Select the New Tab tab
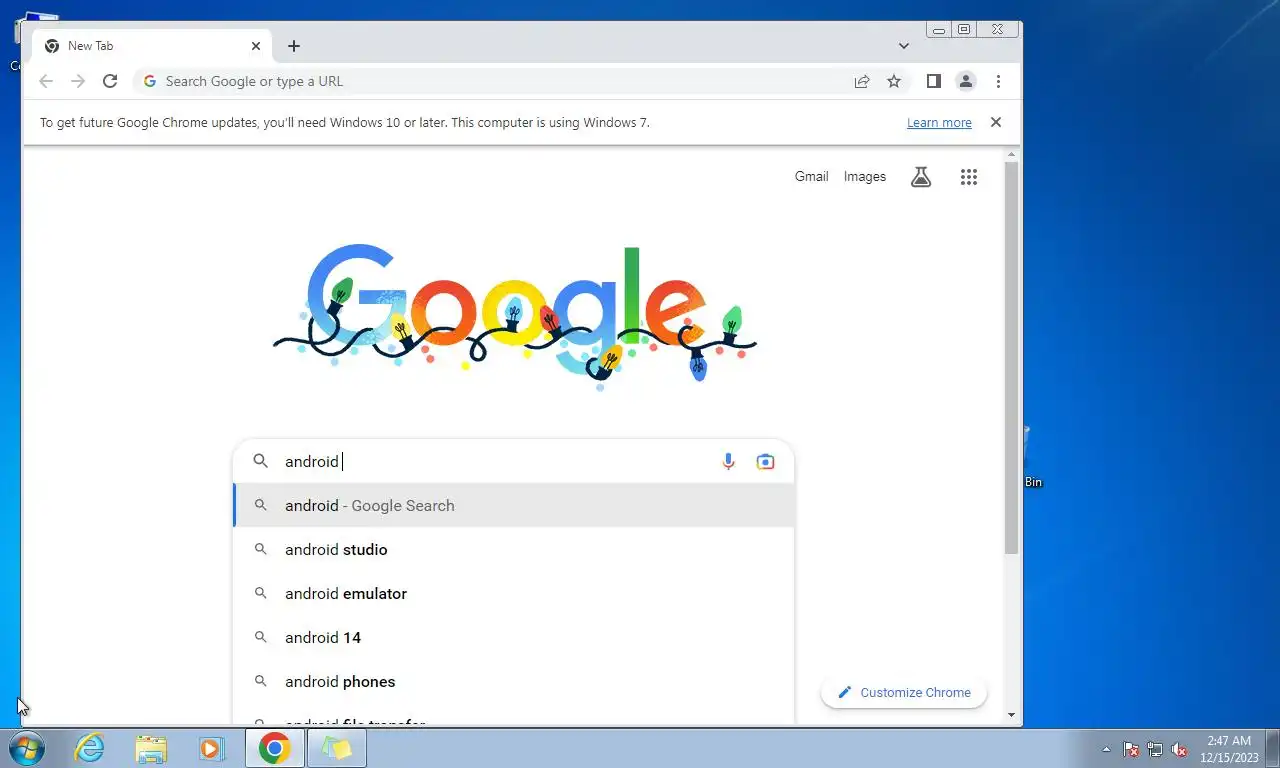The width and height of the screenshot is (1280, 768). (x=152, y=46)
